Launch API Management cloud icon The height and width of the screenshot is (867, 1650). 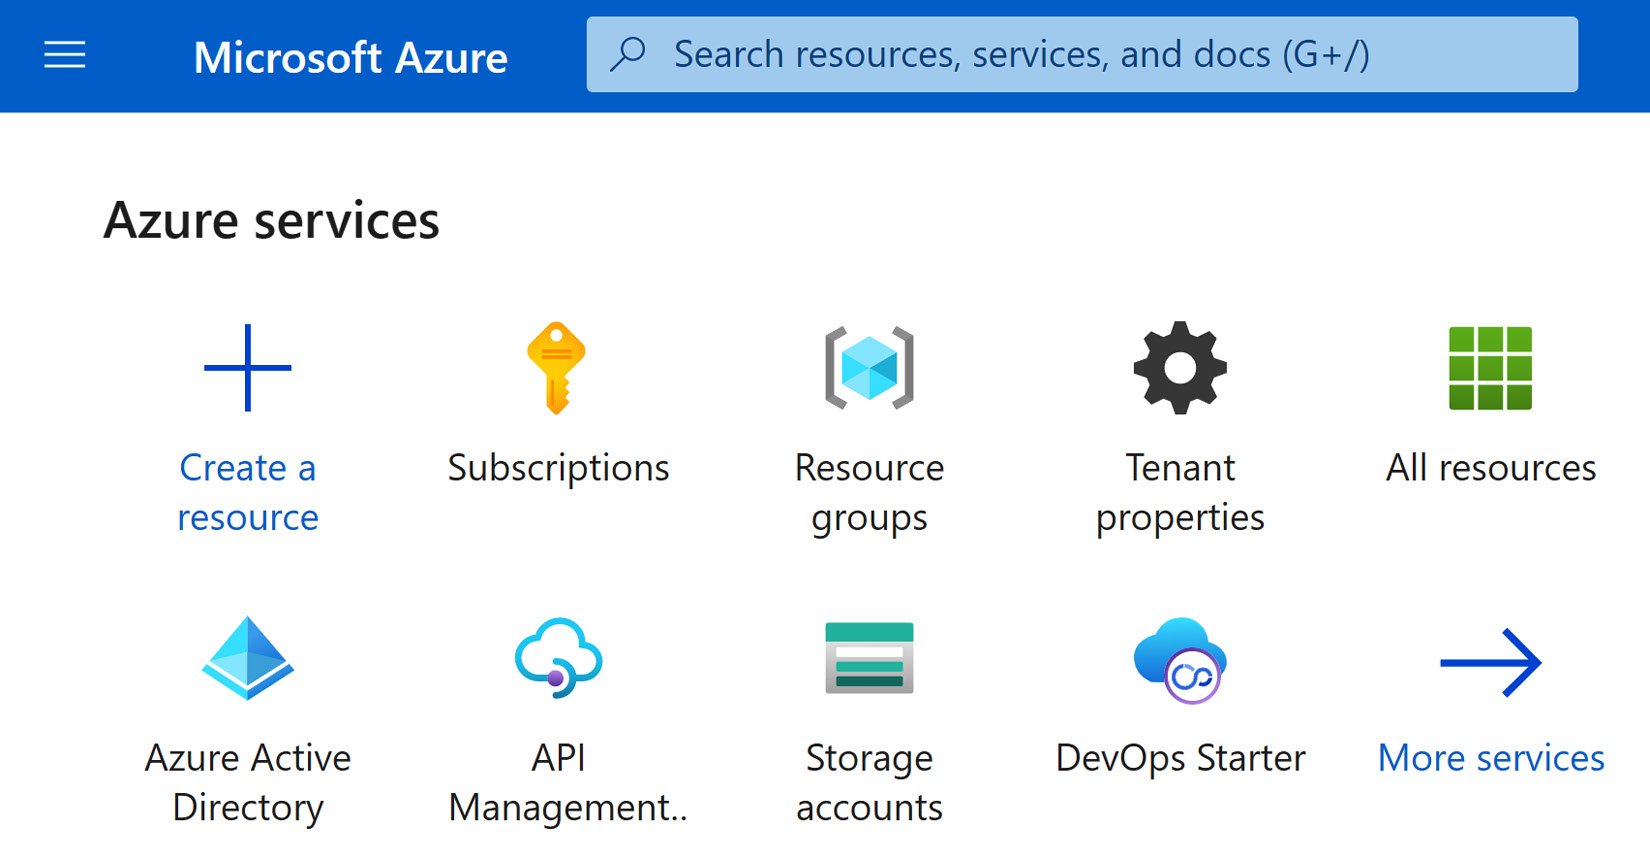(x=558, y=658)
